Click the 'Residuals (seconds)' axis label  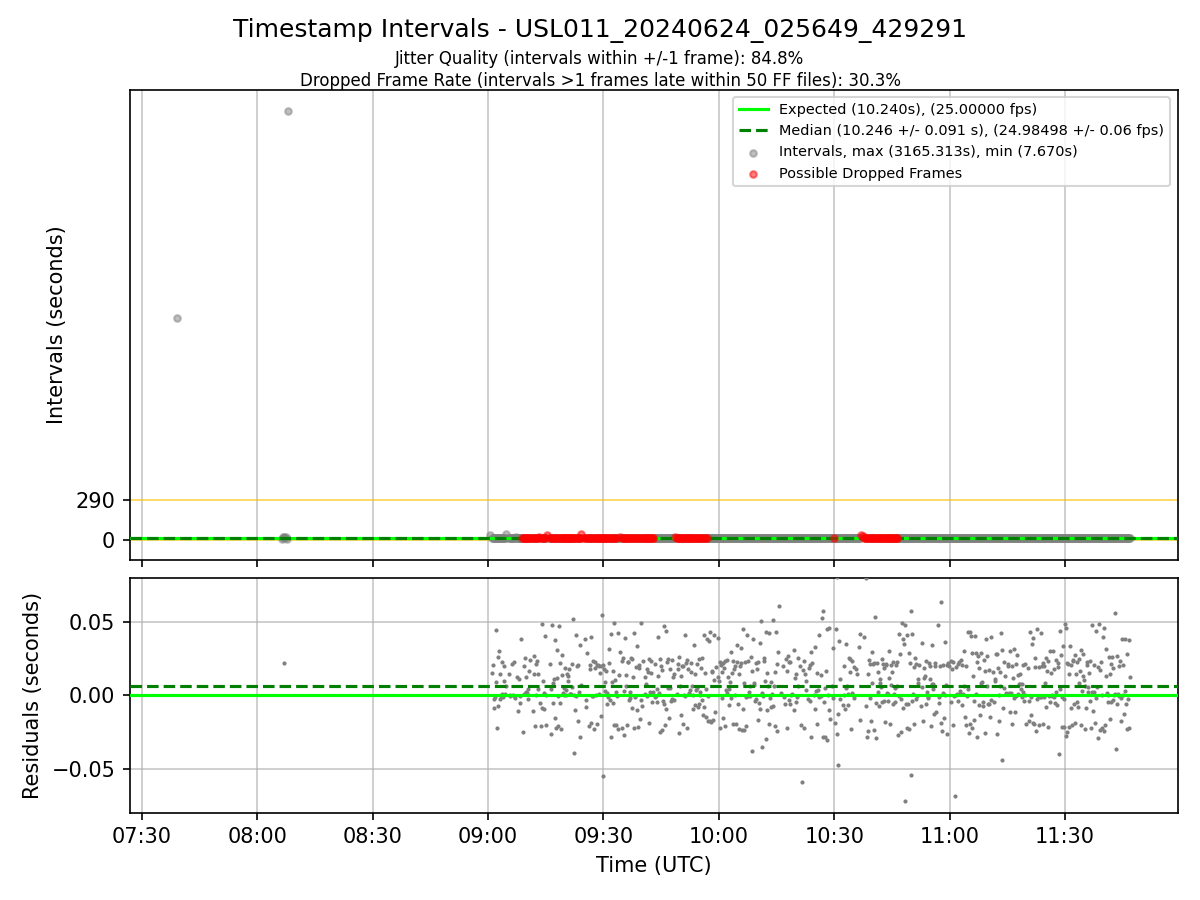[x=32, y=696]
